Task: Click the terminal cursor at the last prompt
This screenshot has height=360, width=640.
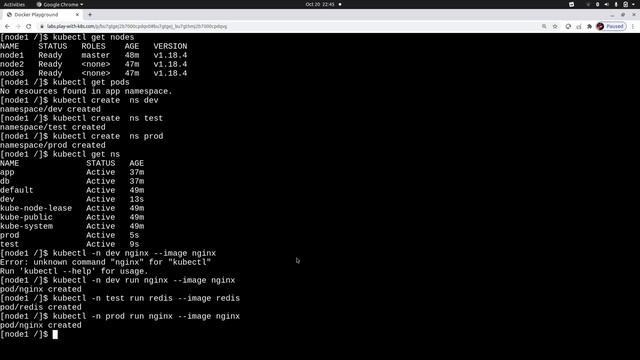Action: pos(55,335)
